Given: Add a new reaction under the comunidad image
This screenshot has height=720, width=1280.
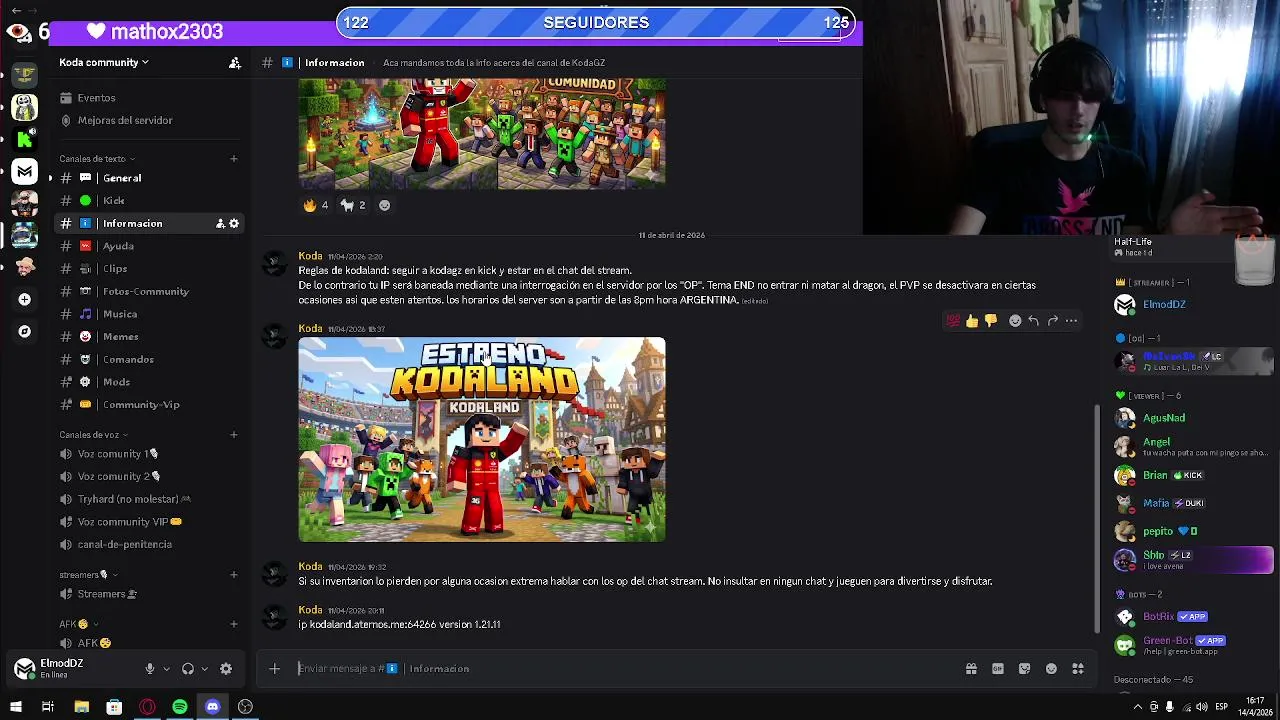Looking at the screenshot, I should 384,205.
